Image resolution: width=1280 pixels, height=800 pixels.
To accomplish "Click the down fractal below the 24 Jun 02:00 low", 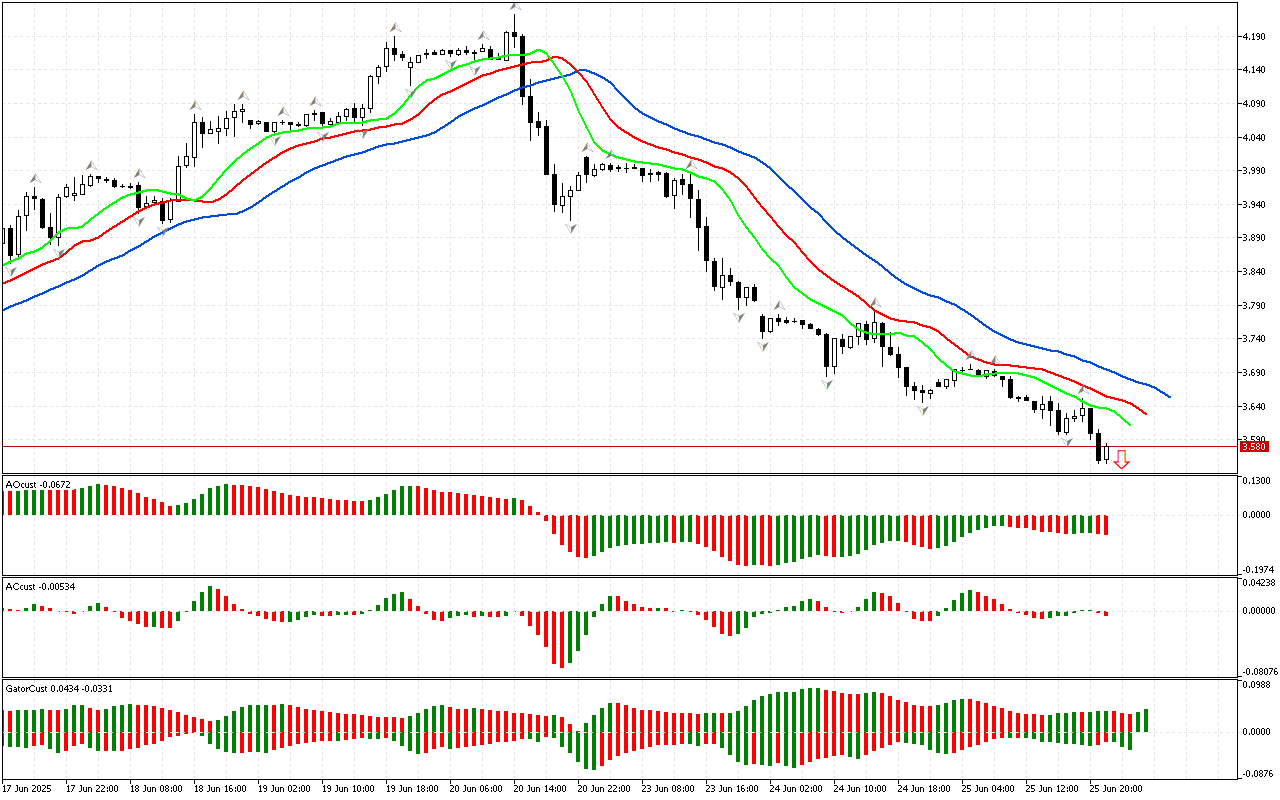I will point(828,383).
